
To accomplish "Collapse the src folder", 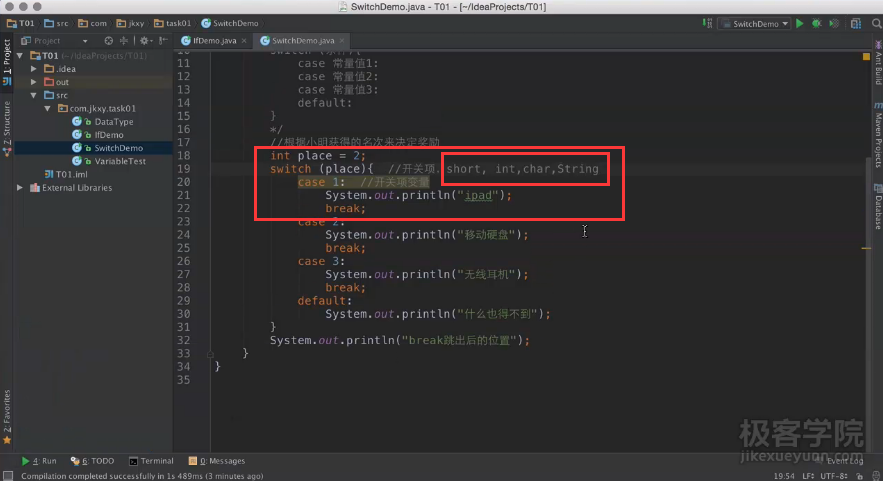I will point(34,95).
